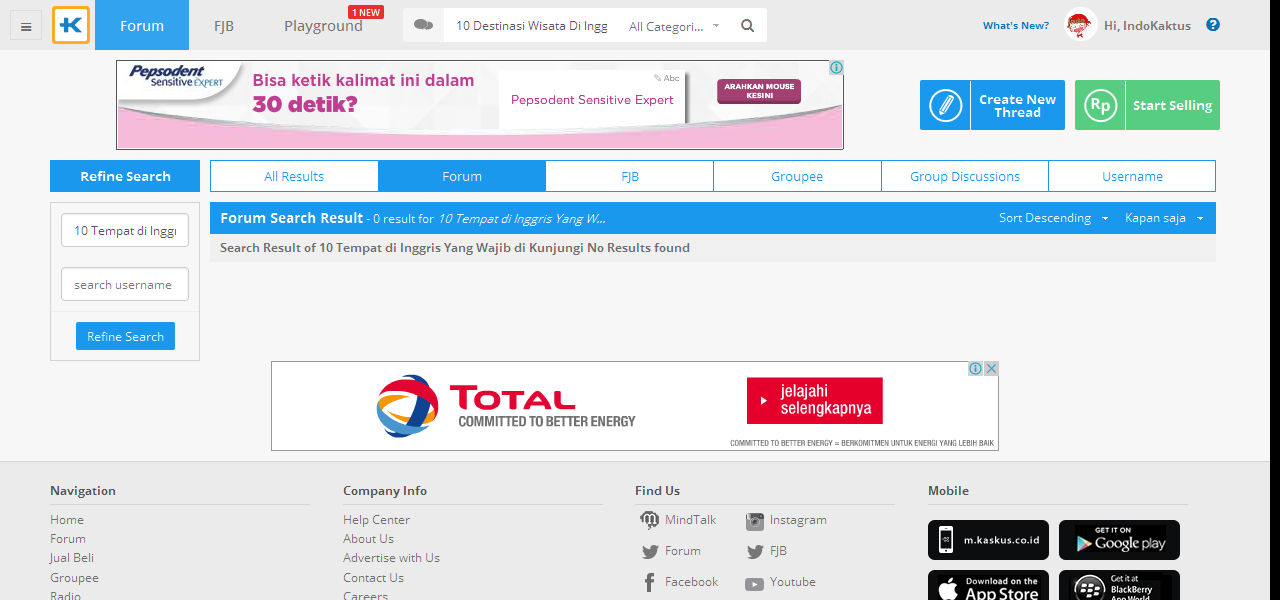Click the jelajahi selengkapnya ad button
Image resolution: width=1280 pixels, height=600 pixels.
coord(815,400)
